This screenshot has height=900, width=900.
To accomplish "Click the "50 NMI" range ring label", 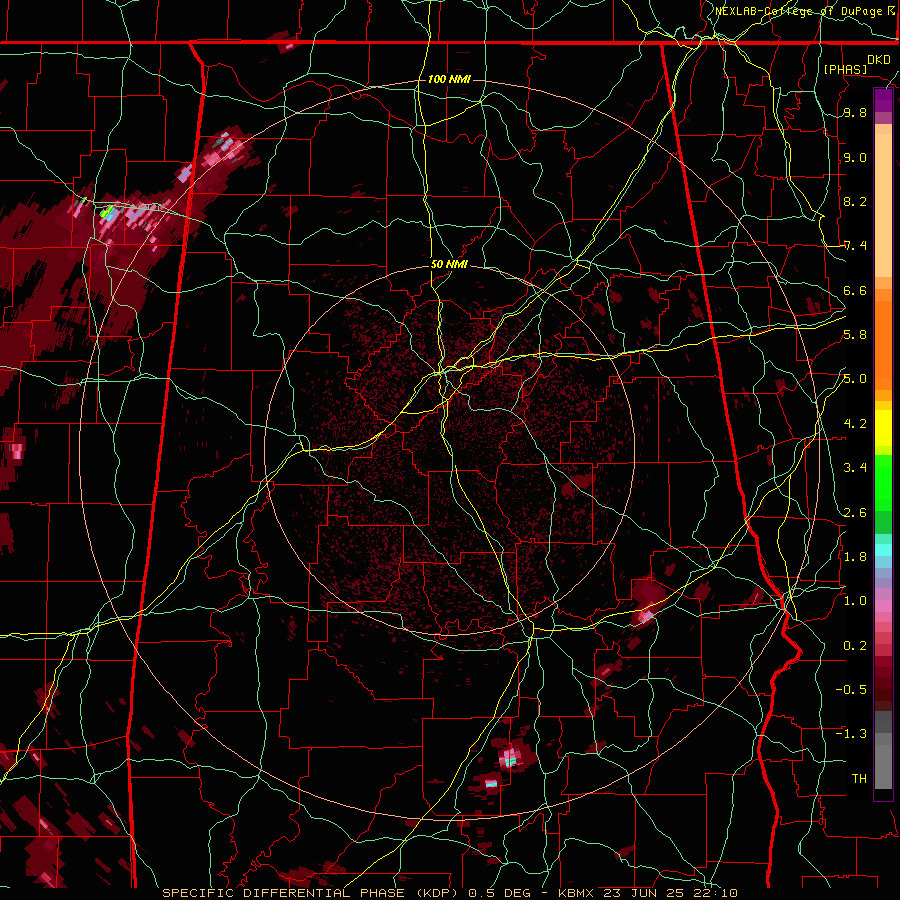I will pos(449,265).
